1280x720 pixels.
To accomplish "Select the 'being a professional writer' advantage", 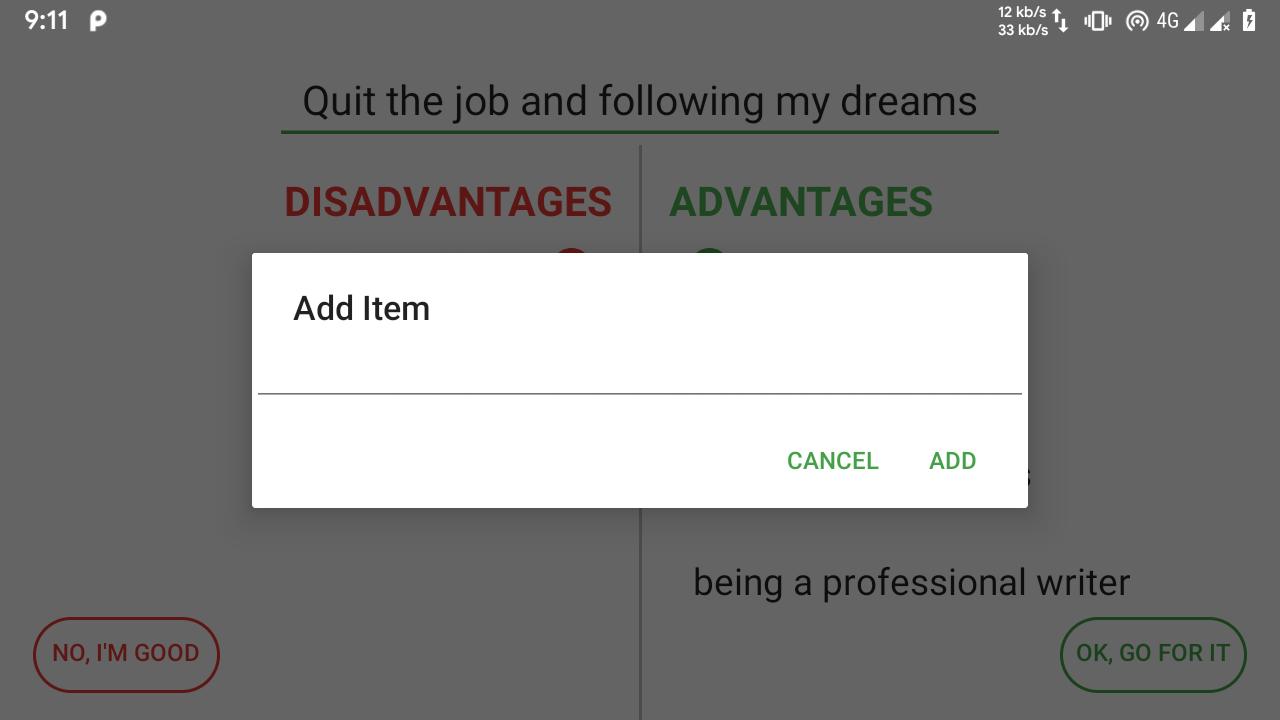I will 911,582.
